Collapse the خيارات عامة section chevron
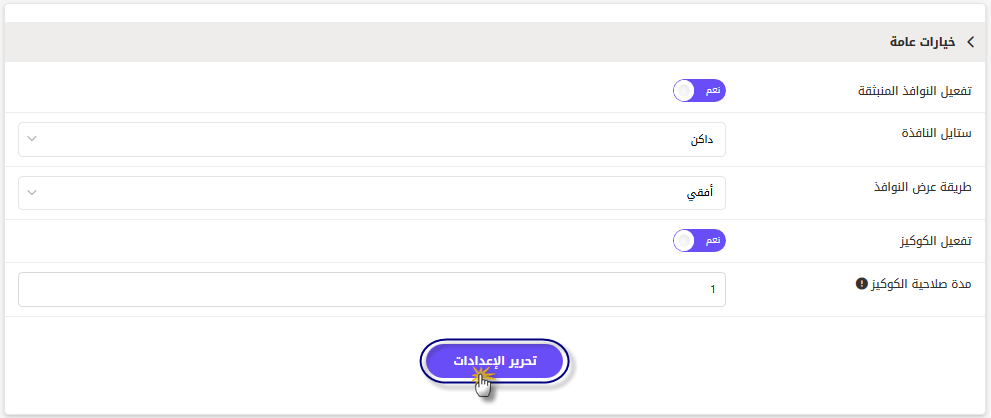991x418 pixels. pyautogui.click(x=970, y=42)
